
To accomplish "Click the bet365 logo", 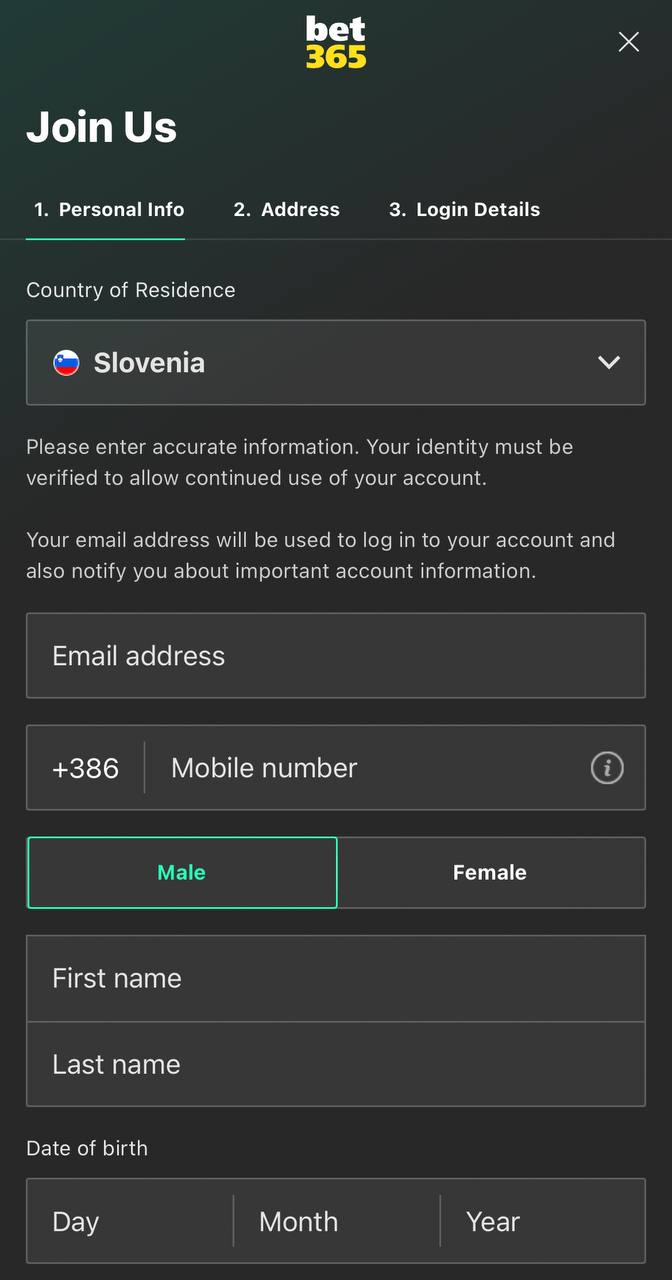I will click(x=336, y=42).
